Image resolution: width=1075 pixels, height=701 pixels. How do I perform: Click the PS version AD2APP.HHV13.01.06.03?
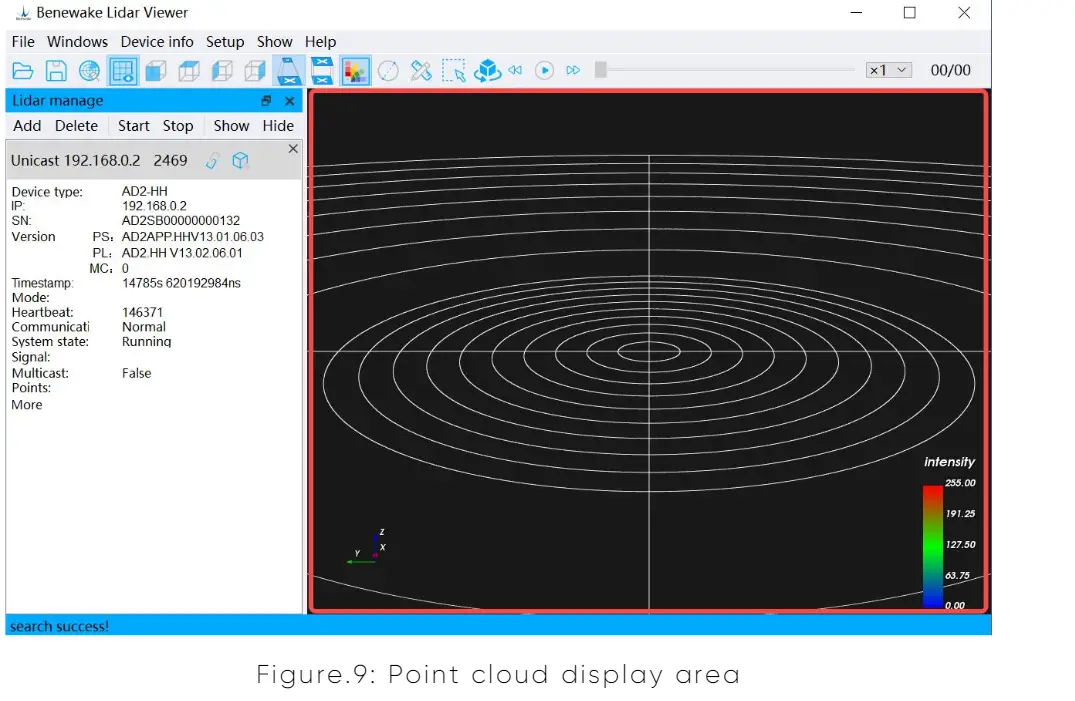point(193,237)
